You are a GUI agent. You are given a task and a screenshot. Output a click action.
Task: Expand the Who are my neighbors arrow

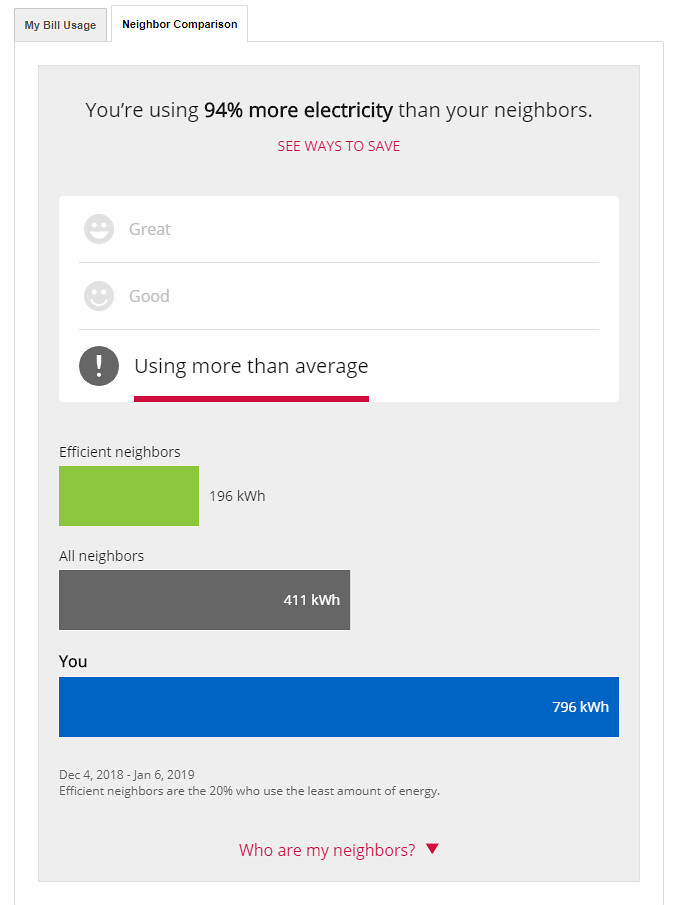point(432,848)
